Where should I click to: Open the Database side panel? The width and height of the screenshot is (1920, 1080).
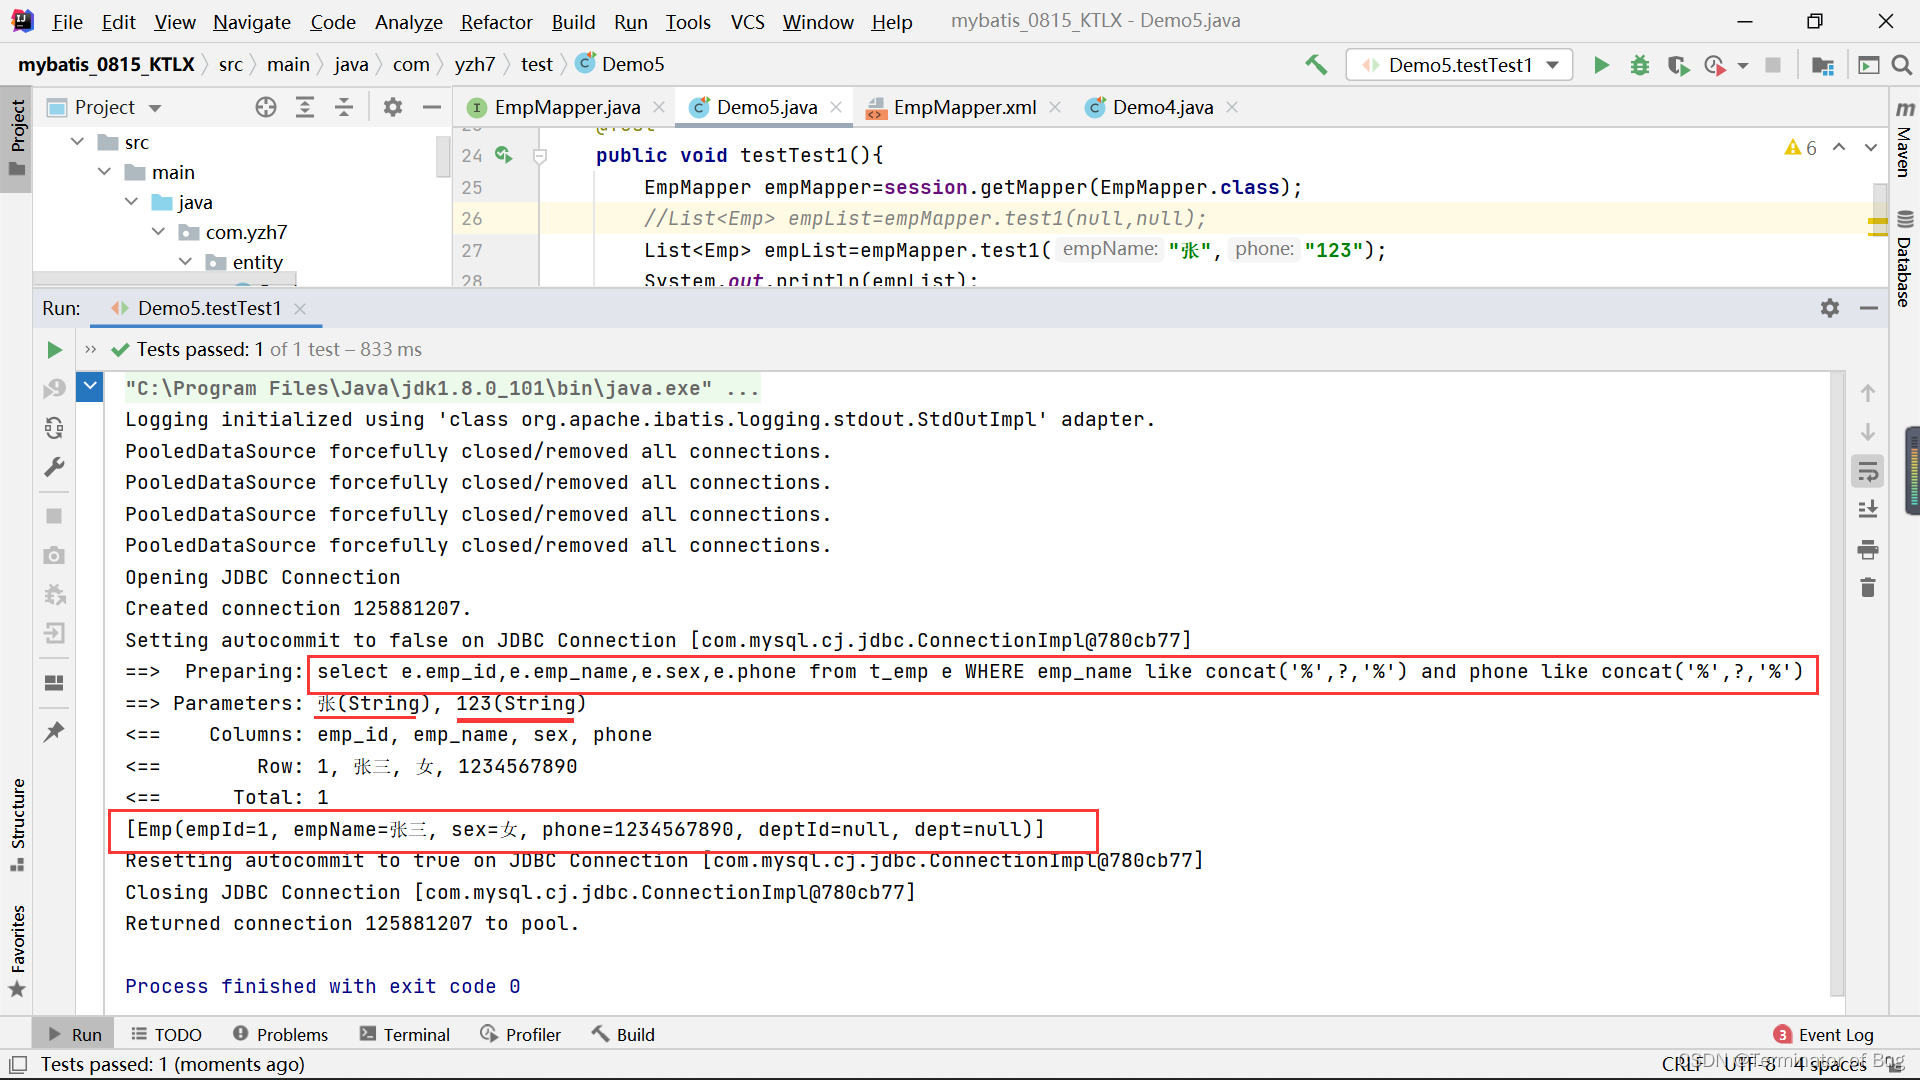[x=1905, y=260]
